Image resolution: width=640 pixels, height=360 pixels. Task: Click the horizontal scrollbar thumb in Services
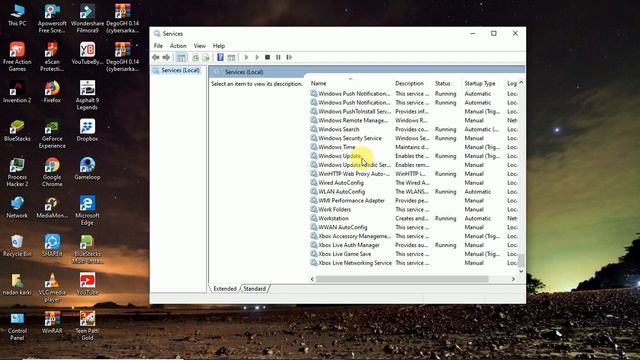pos(402,279)
